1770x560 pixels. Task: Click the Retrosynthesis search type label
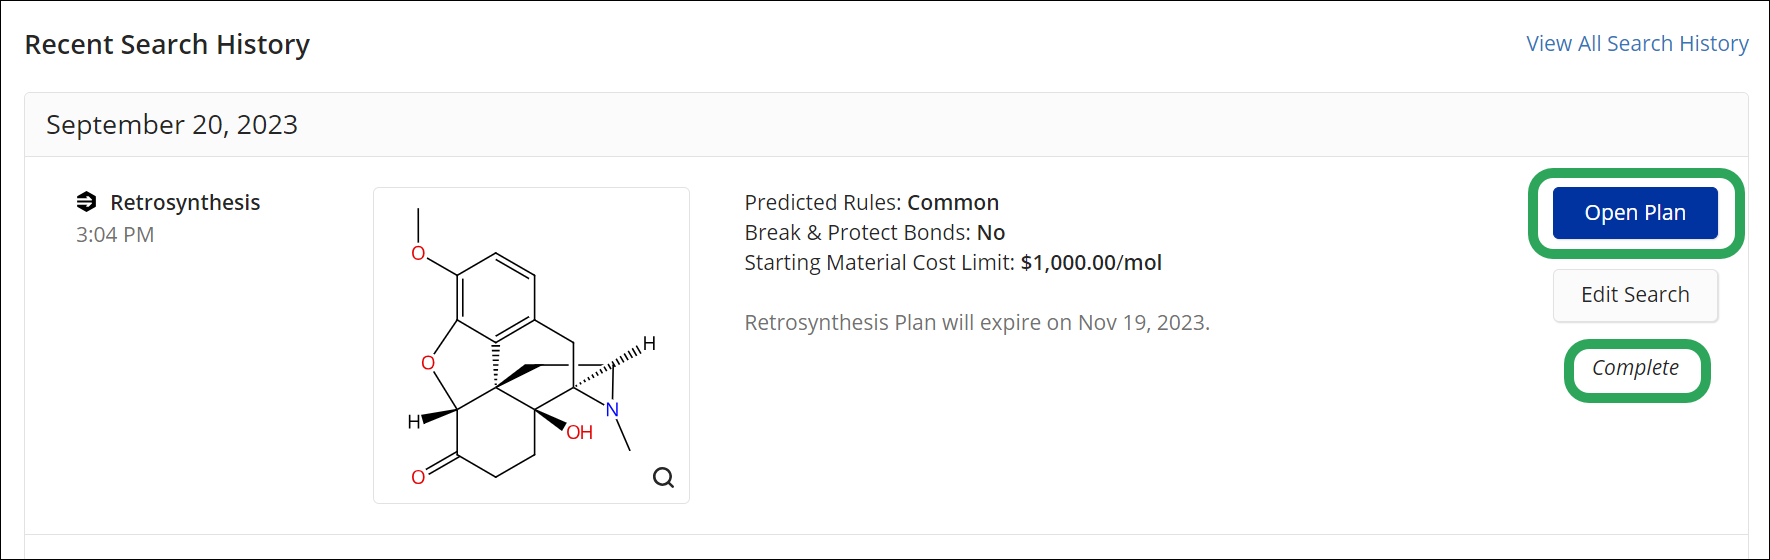pos(185,202)
